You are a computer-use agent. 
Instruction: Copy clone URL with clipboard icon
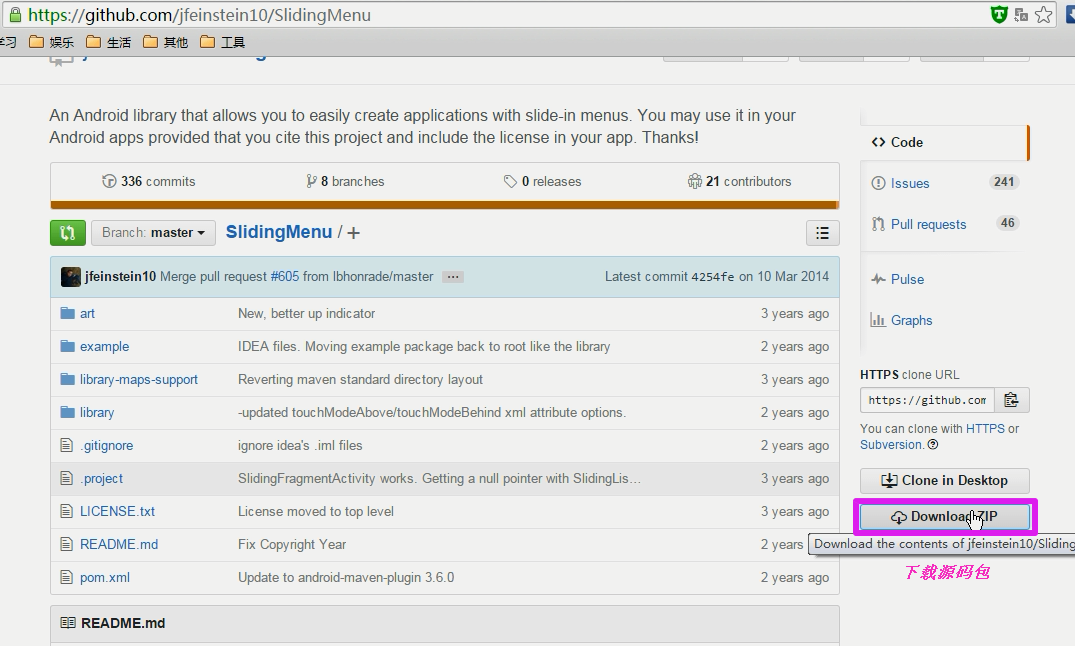[1011, 400]
